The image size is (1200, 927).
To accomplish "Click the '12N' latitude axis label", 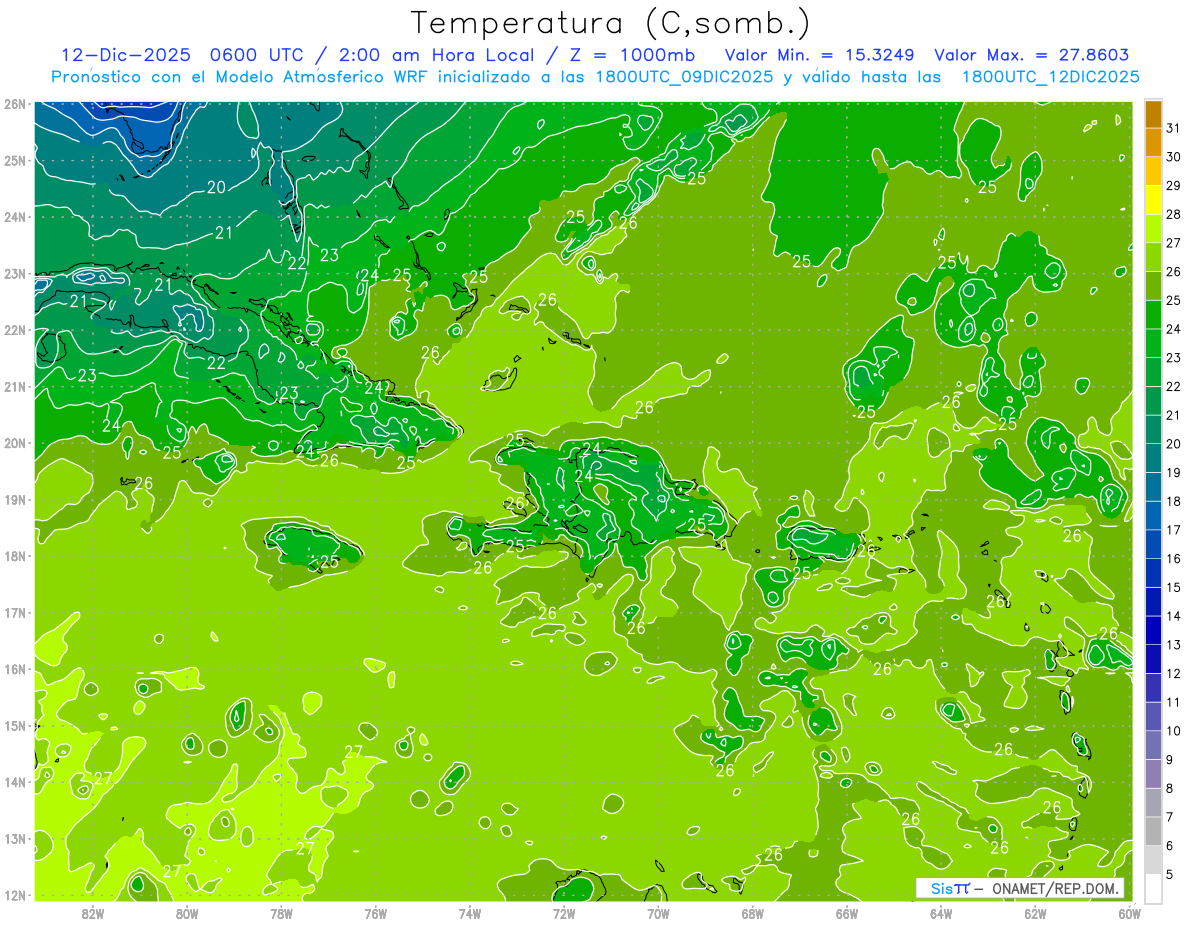I will point(15,895).
